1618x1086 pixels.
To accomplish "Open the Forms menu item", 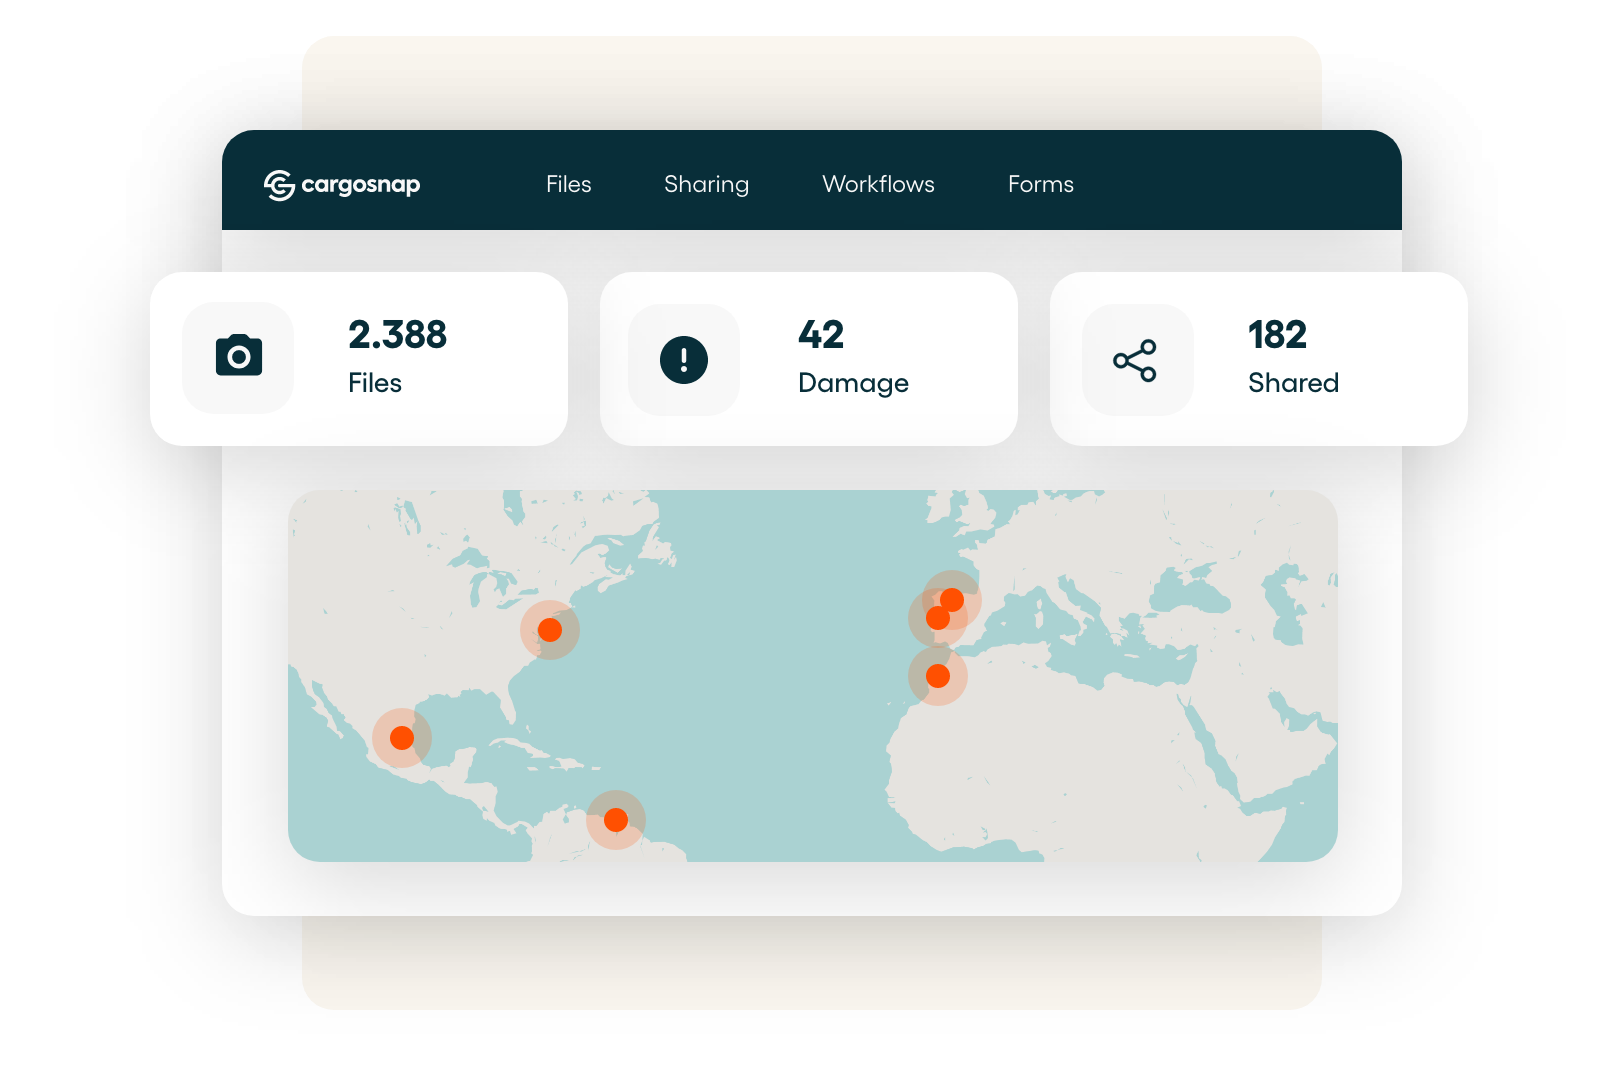I will 1040,184.
